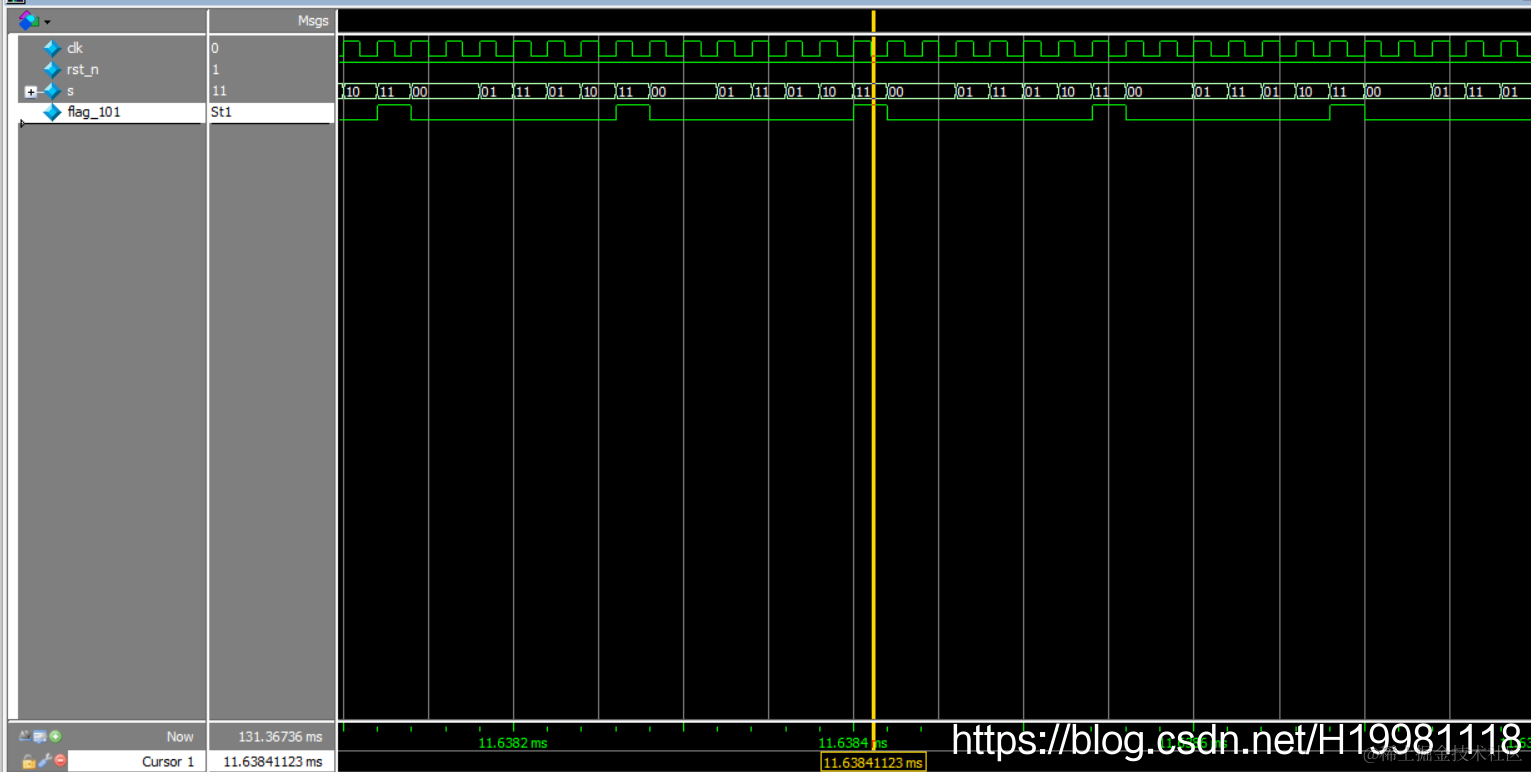1531x772 pixels.
Task: Select the flag_101 signal row
Action: (x=112, y=112)
